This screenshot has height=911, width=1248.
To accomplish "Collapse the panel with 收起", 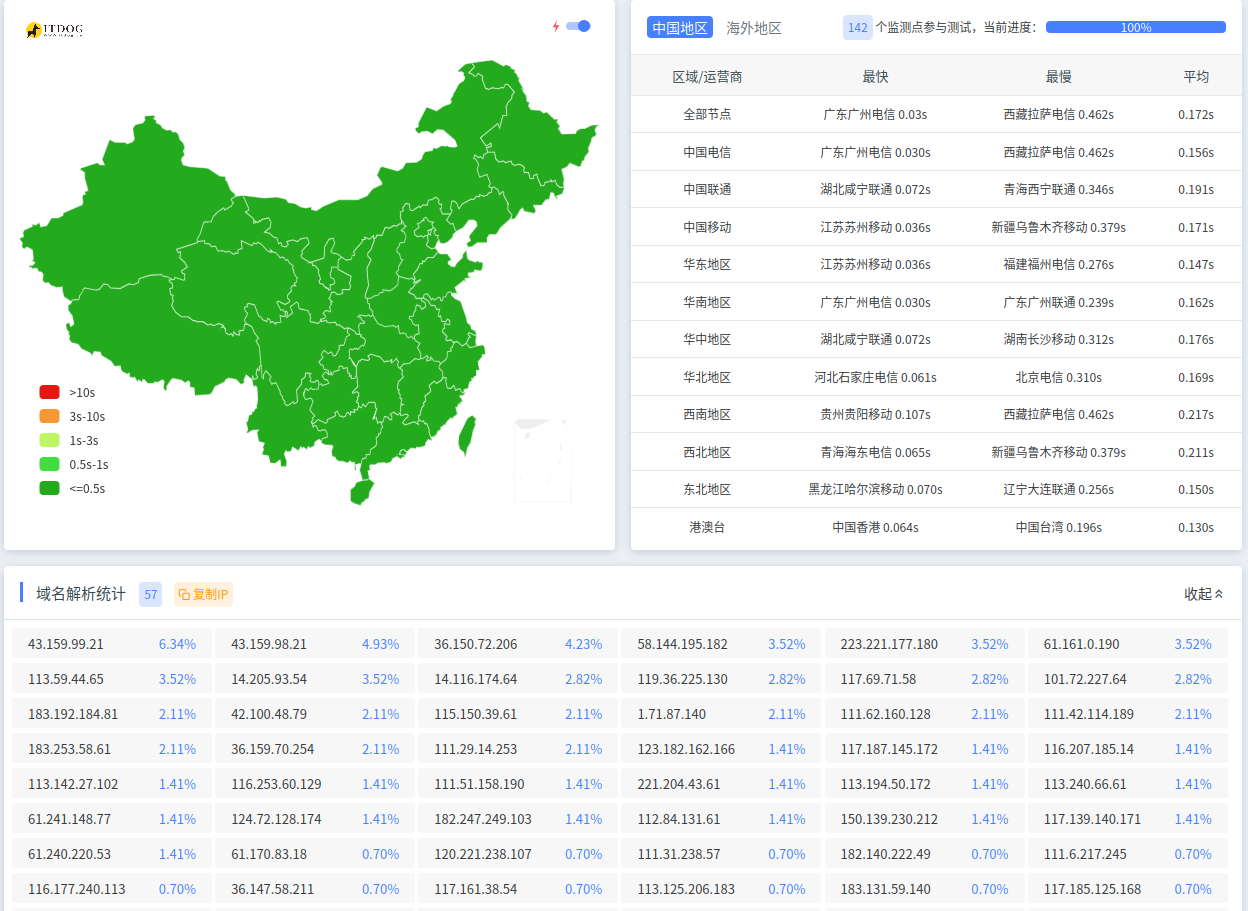I will coord(1203,594).
